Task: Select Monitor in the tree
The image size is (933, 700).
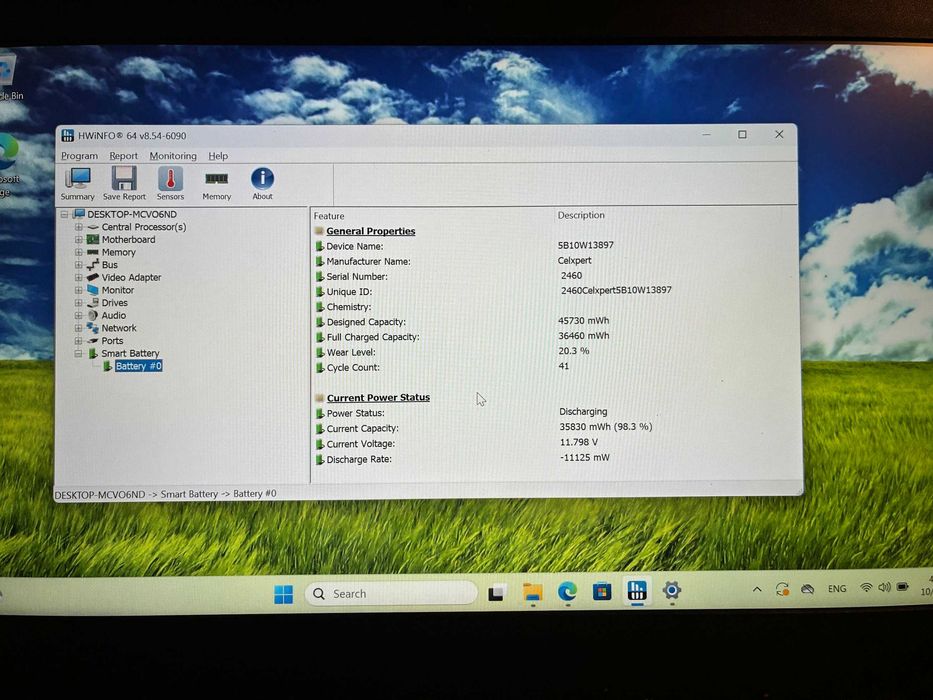Action: 117,290
